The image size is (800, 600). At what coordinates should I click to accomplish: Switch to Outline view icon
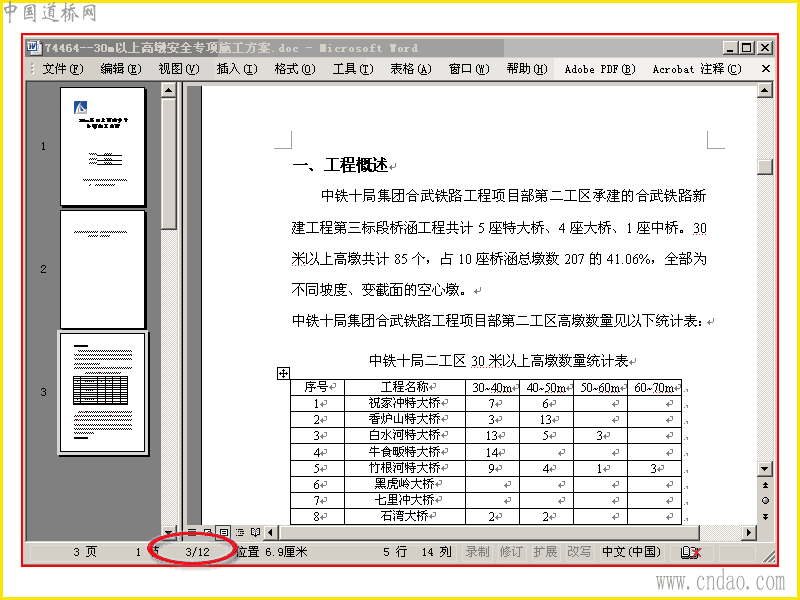pos(239,532)
